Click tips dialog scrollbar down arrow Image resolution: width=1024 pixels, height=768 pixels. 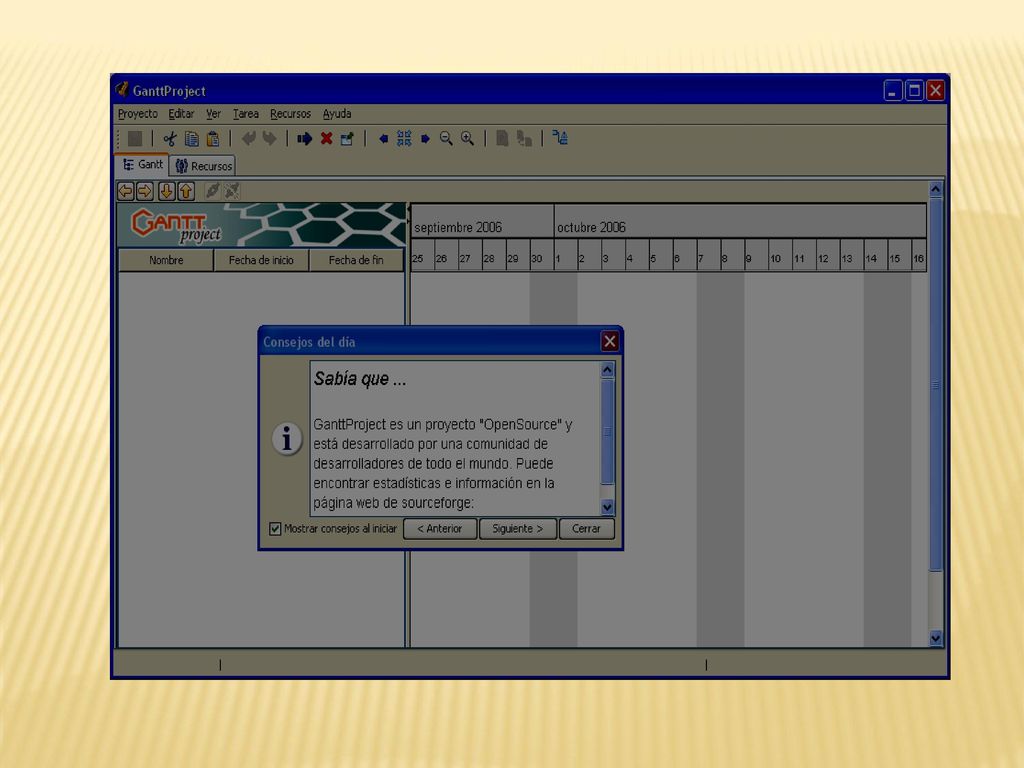click(607, 507)
